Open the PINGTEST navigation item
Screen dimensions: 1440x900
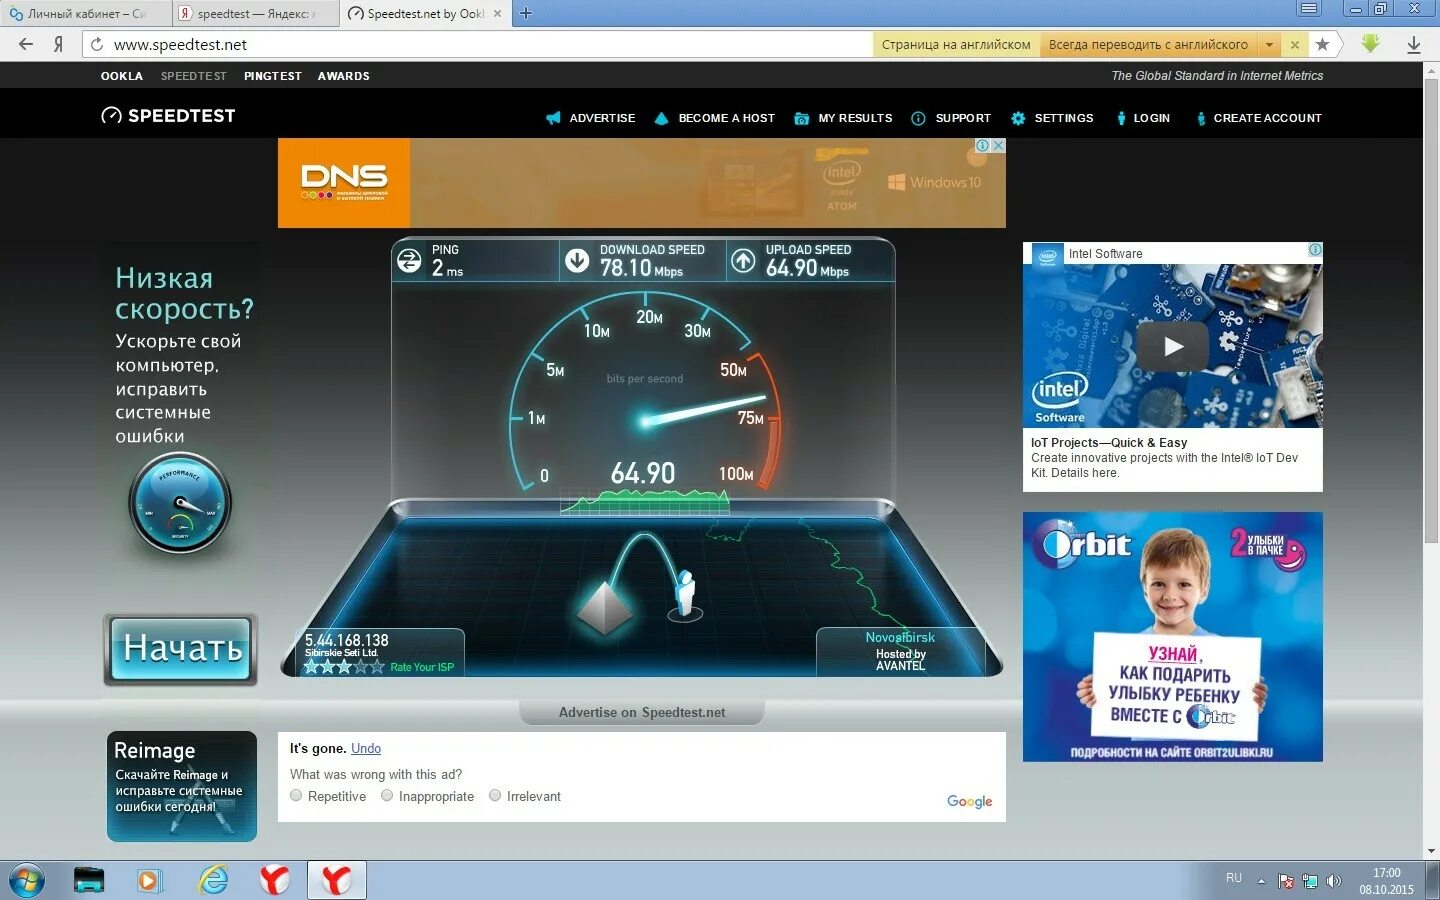pyautogui.click(x=273, y=76)
